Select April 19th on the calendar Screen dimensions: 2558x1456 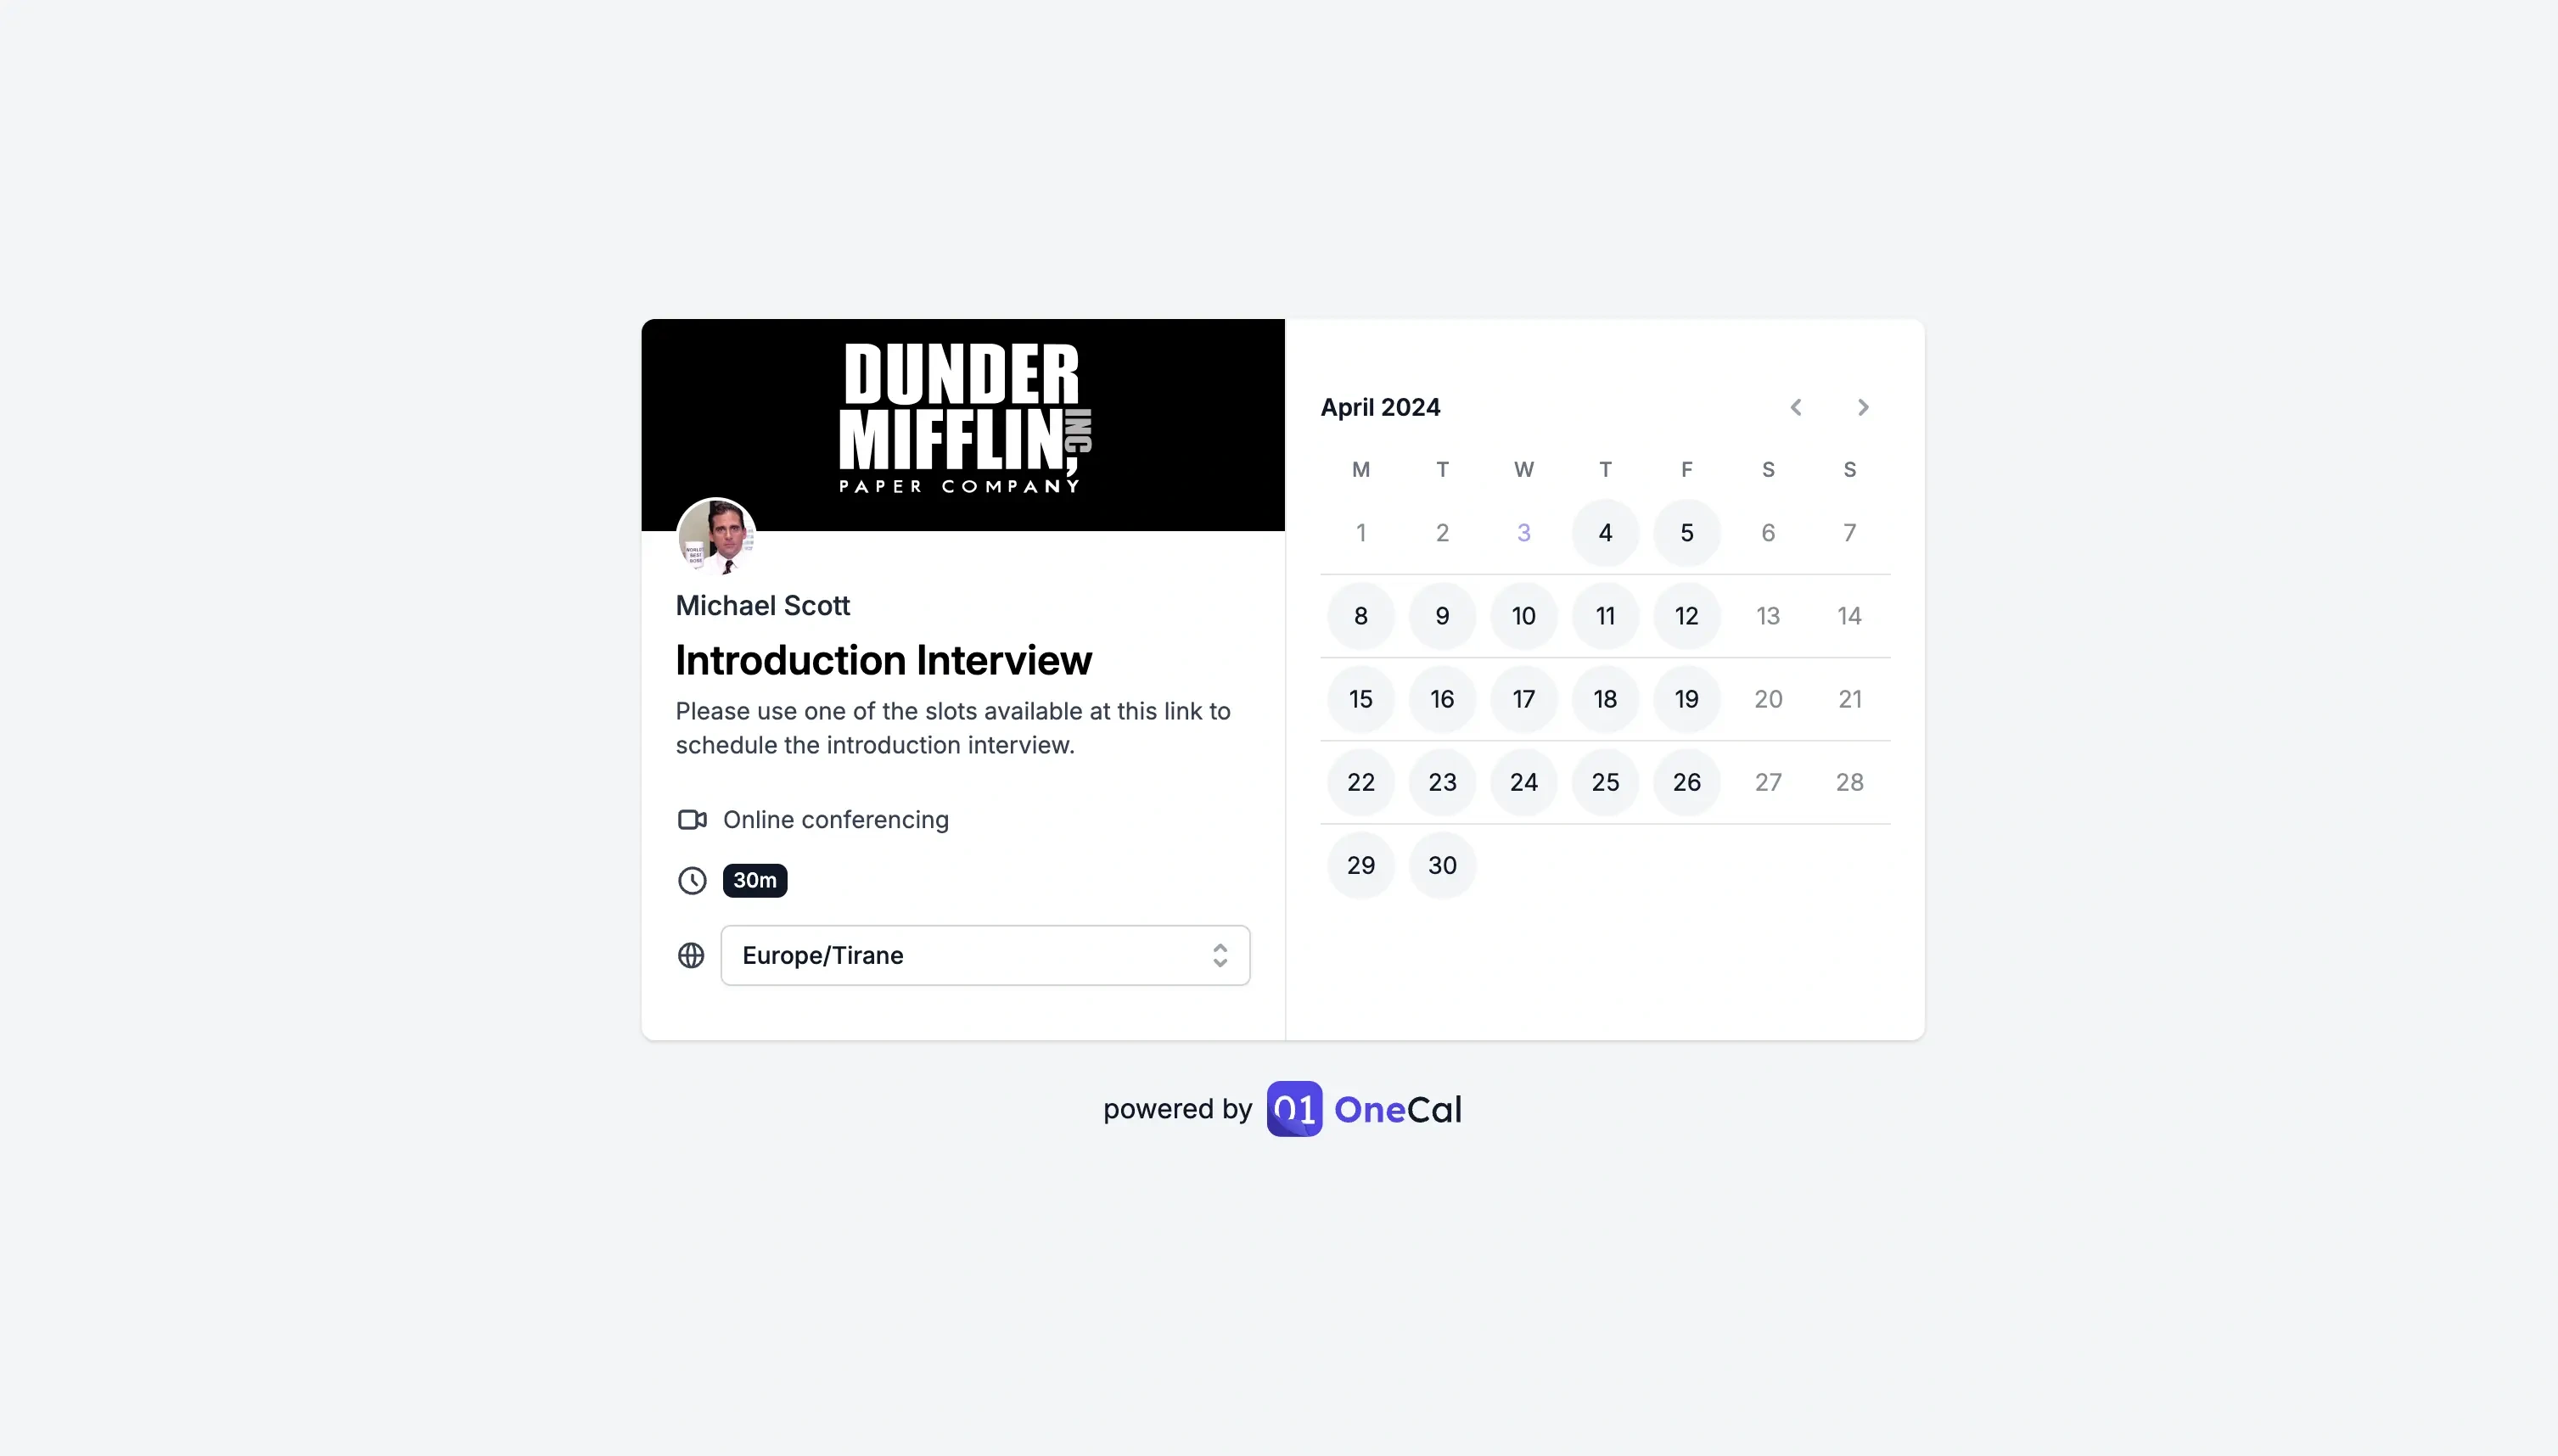point(1686,697)
